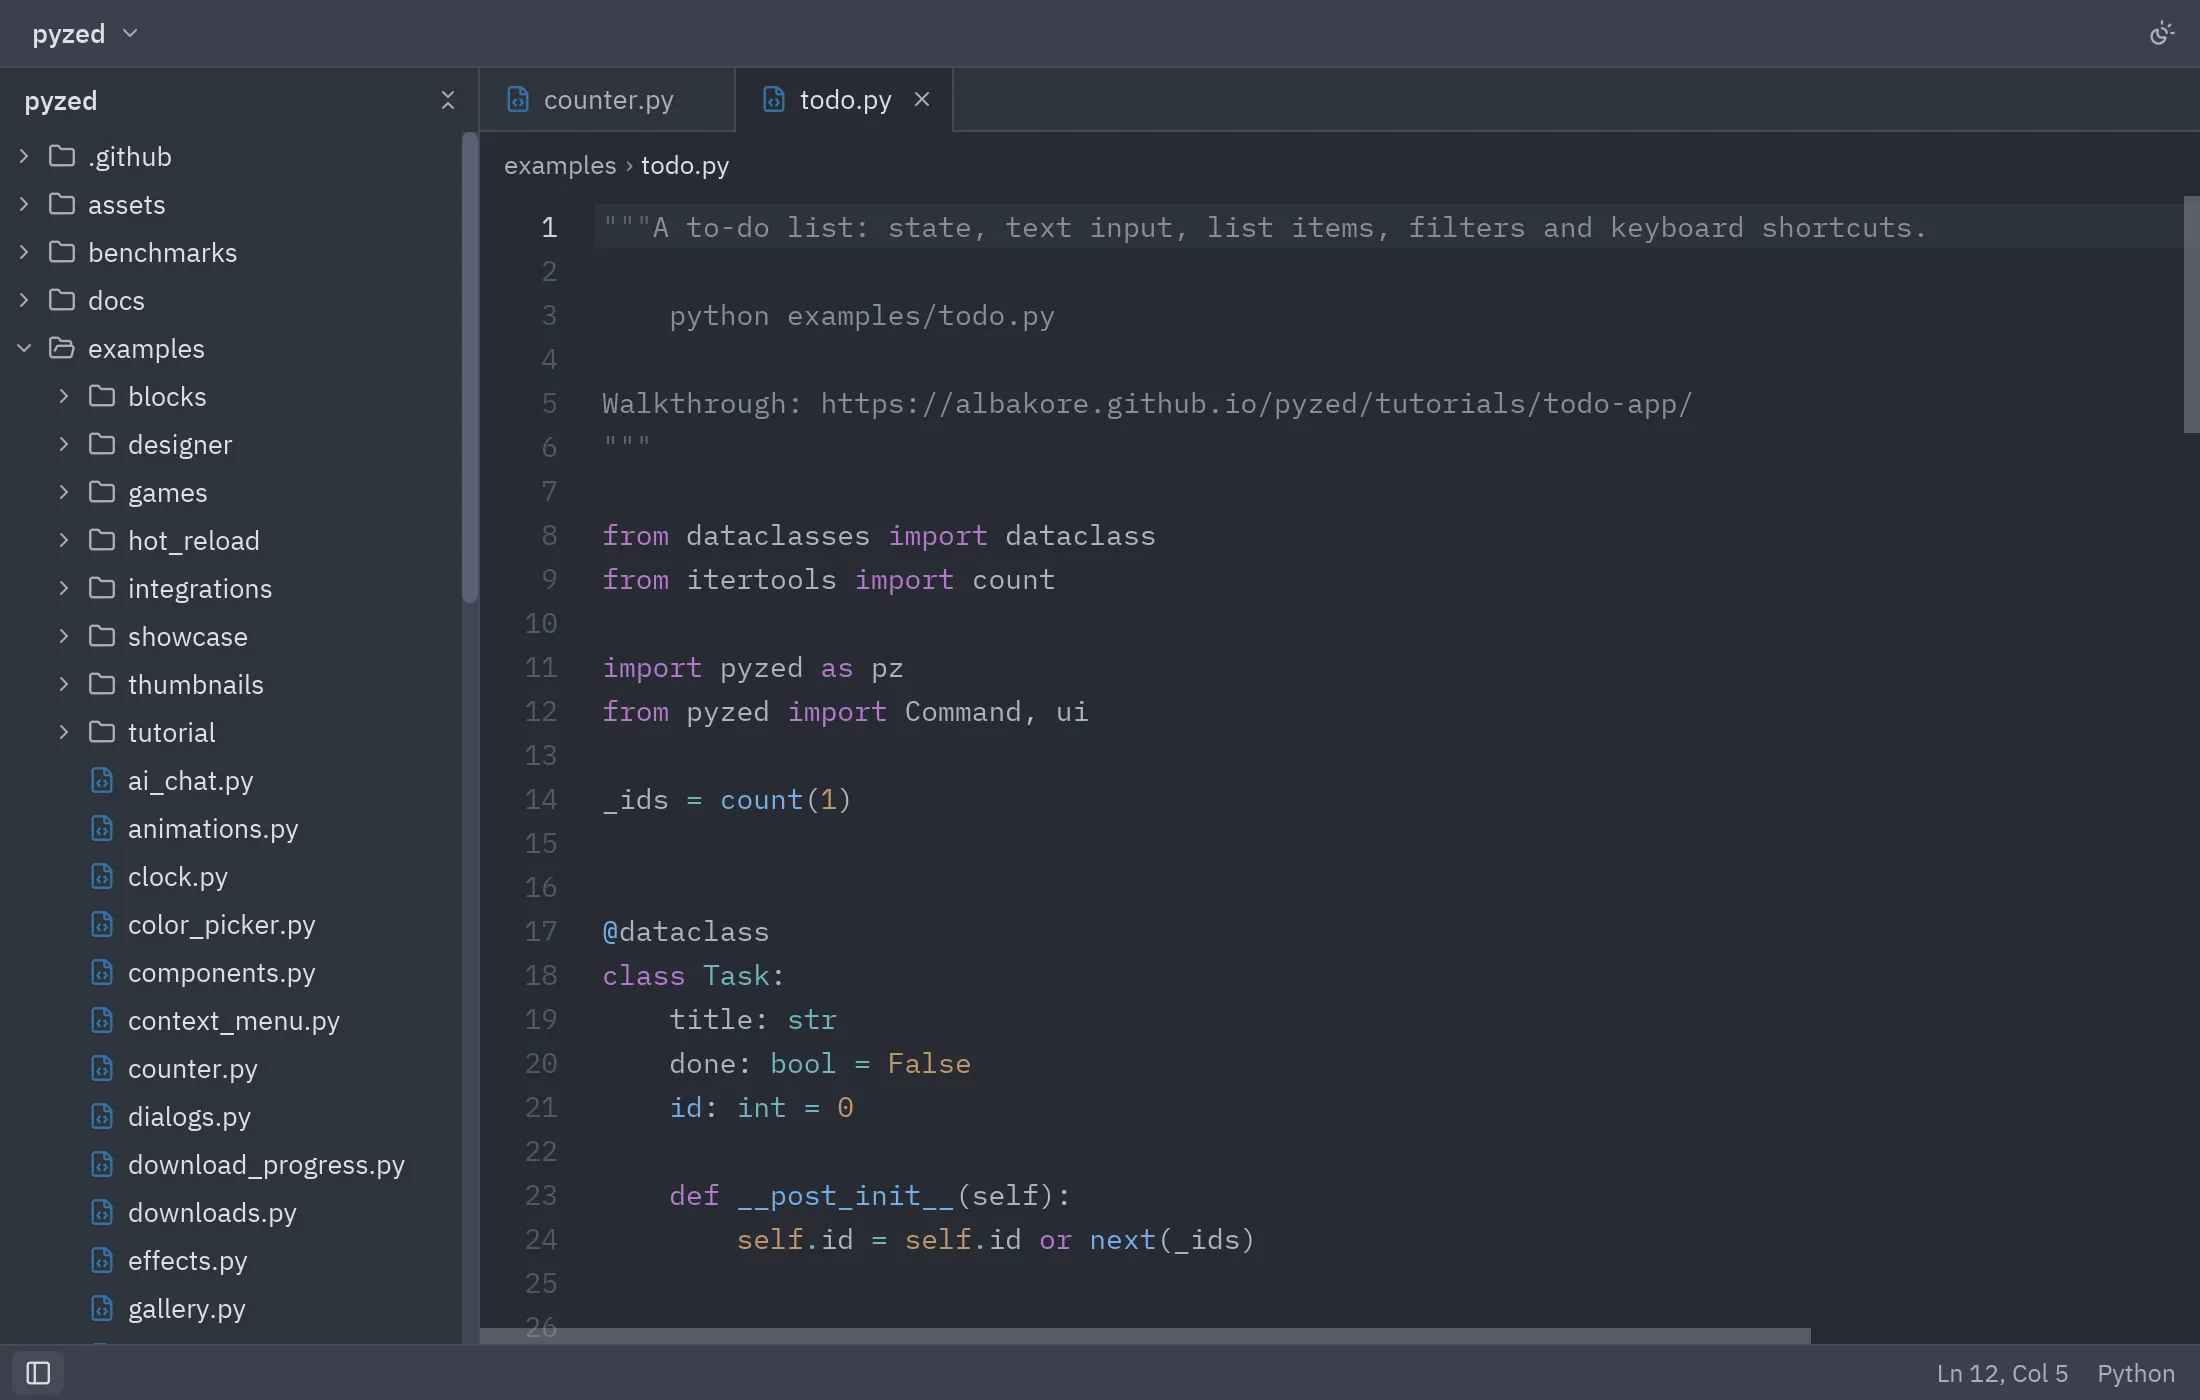Image resolution: width=2200 pixels, height=1400 pixels.
Task: Click the Ln 12, Col 5 status indicator
Action: coord(2002,1373)
